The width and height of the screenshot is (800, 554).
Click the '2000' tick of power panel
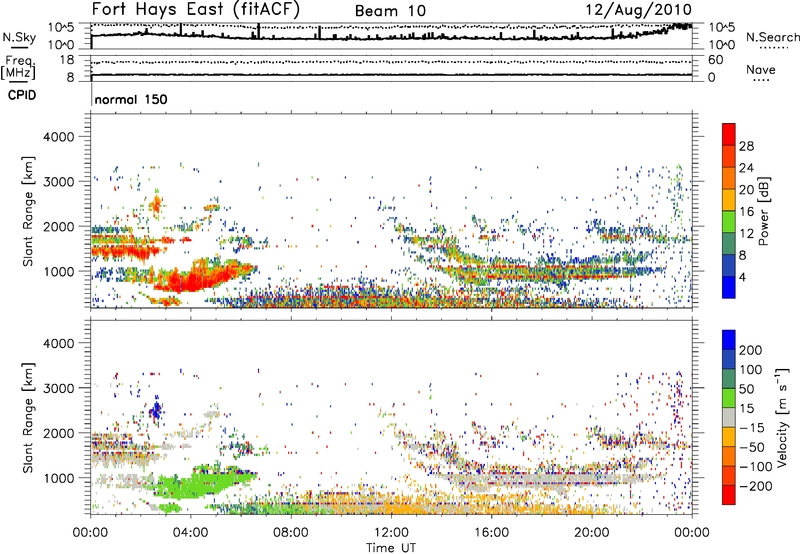coord(58,226)
